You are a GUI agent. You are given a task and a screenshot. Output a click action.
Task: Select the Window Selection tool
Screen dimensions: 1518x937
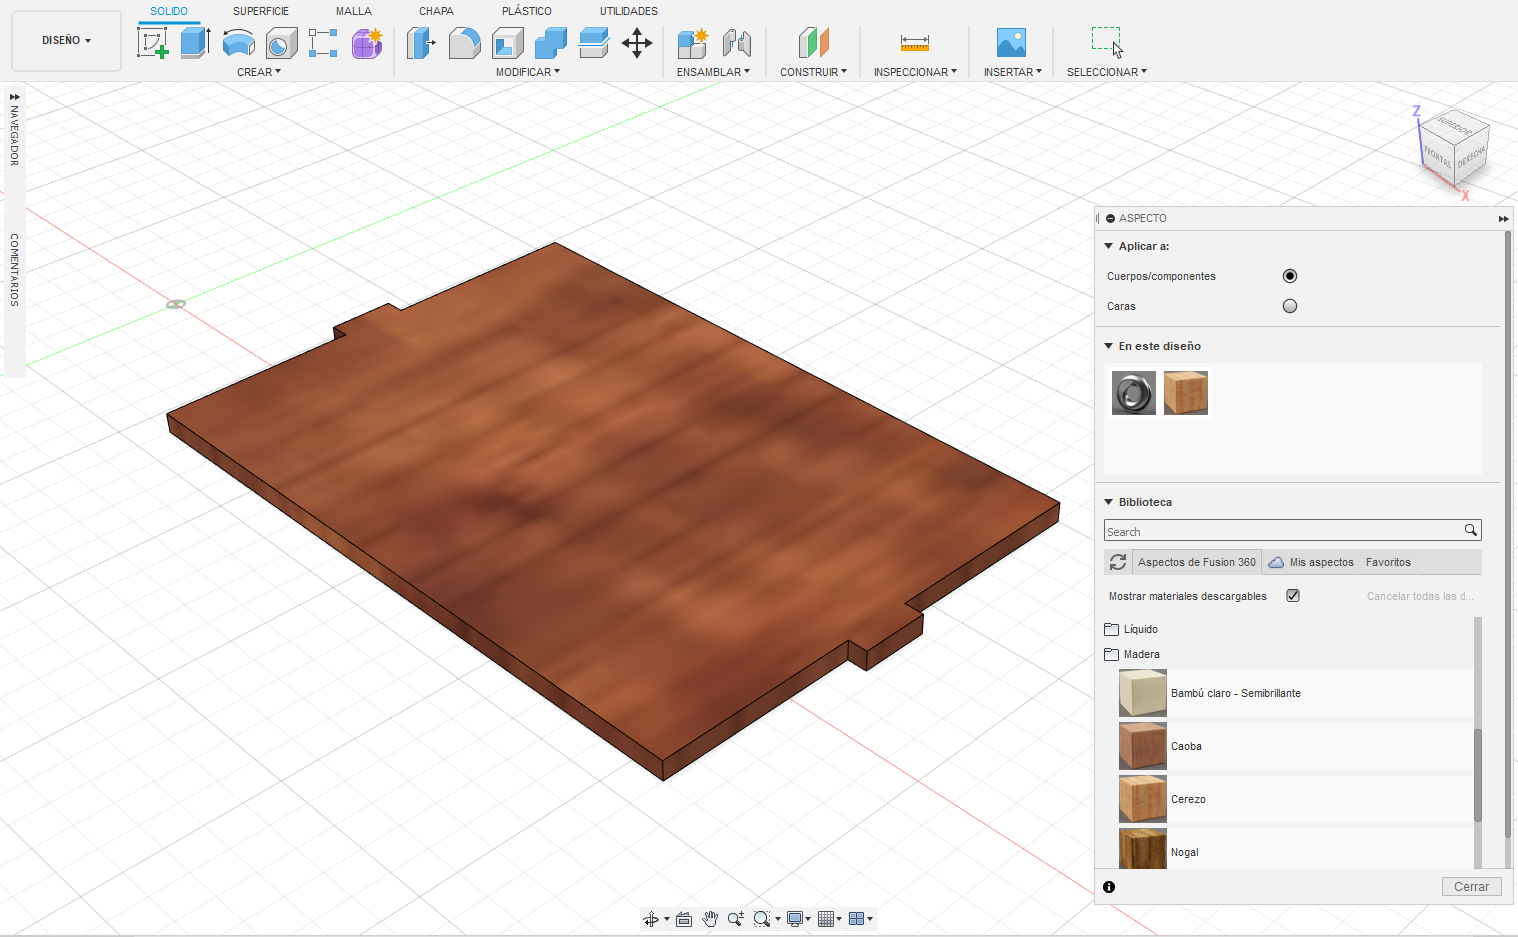(1107, 43)
